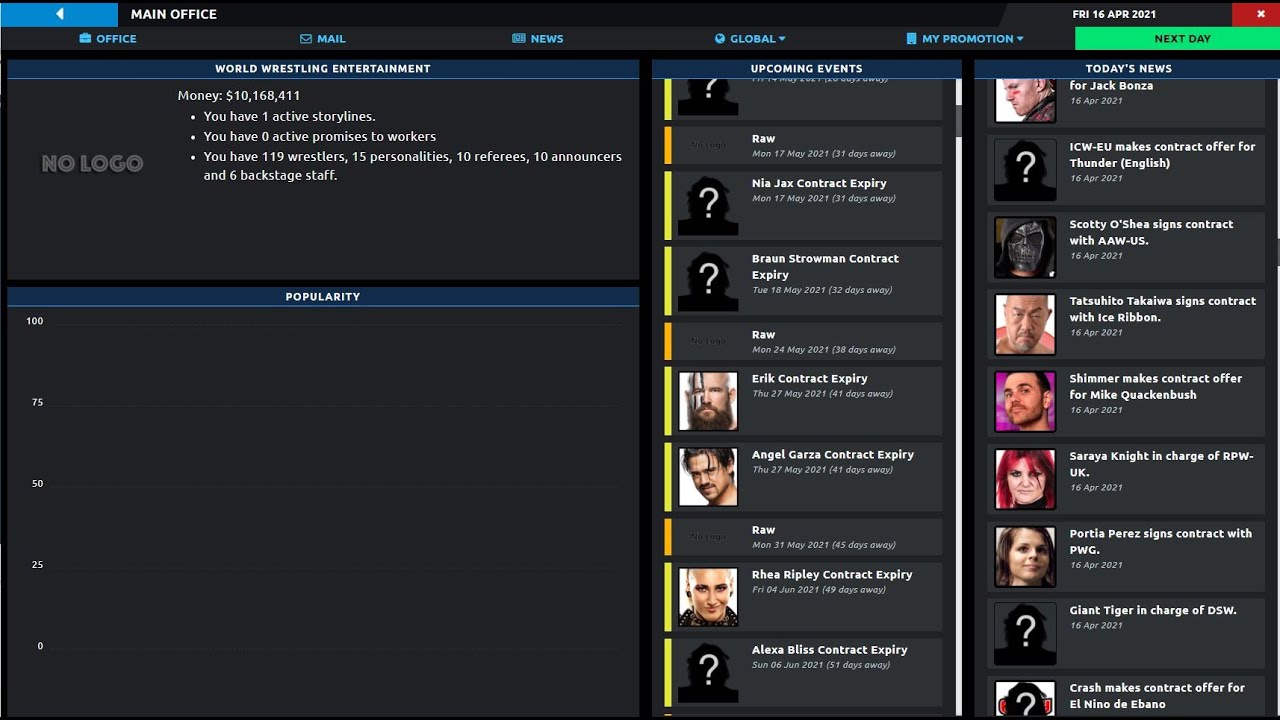Open Shimmer offer for Mike Quackenbush news
This screenshot has width=1280, height=720.
(1126, 401)
